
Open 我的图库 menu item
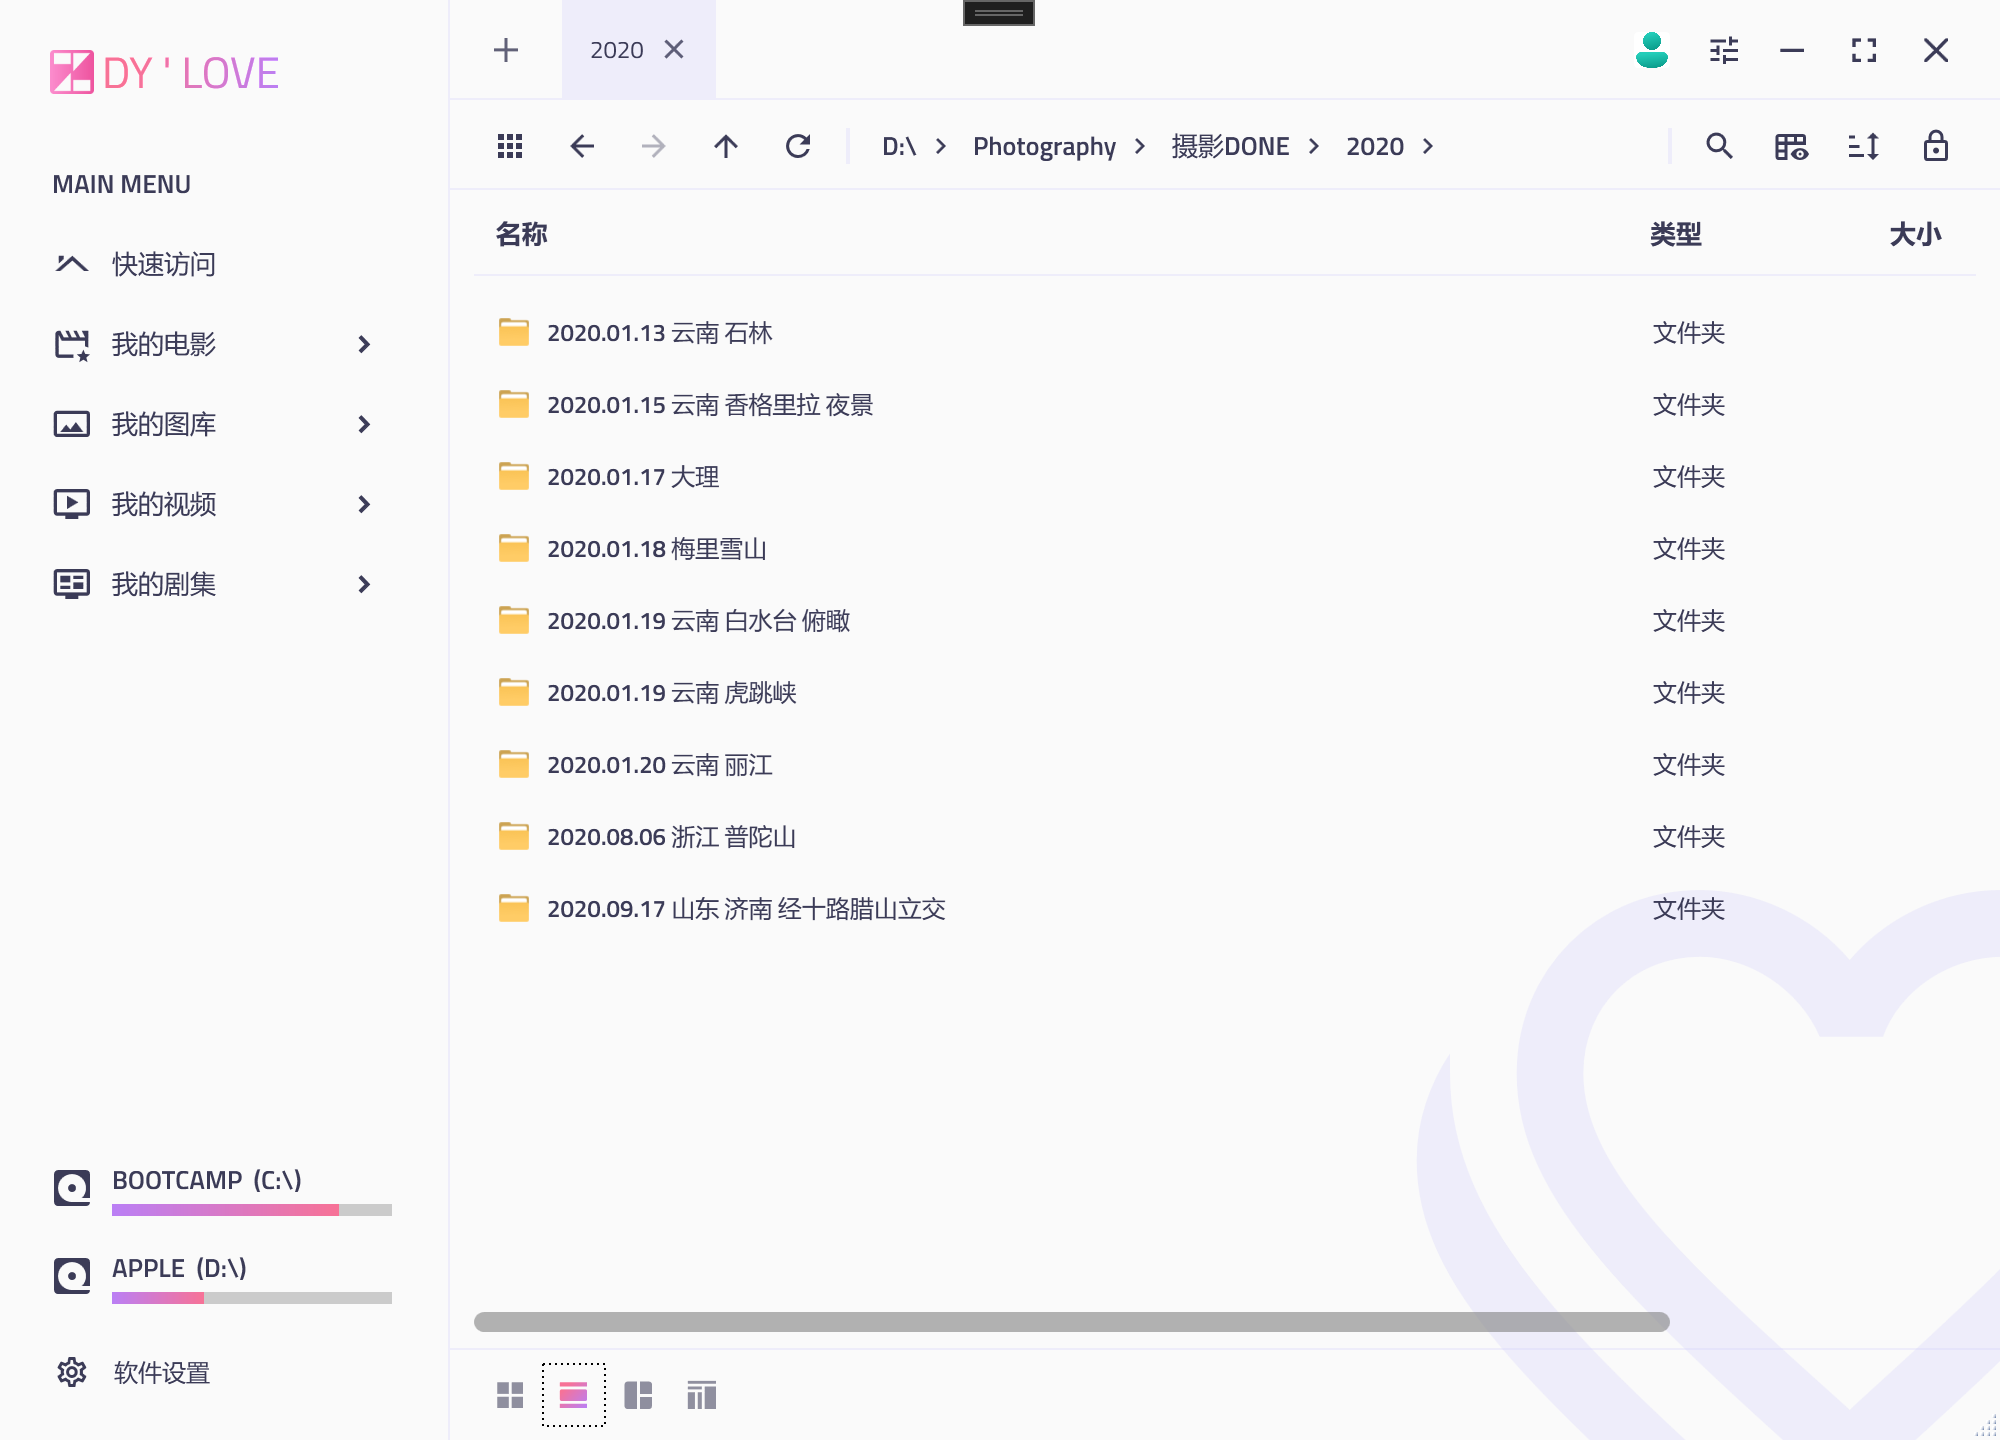164,424
